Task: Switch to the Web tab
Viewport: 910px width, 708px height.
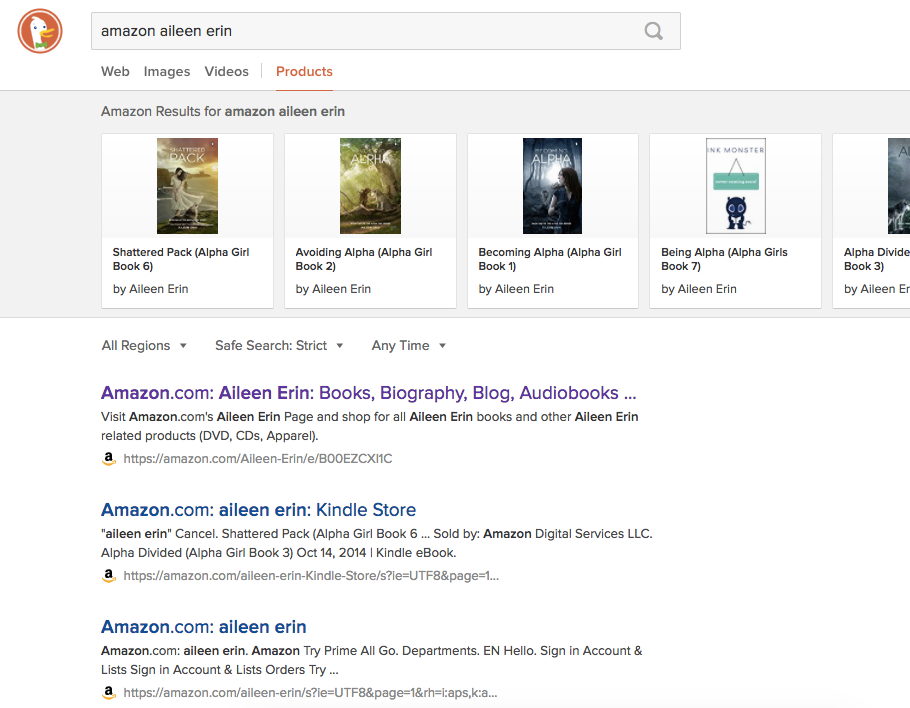Action: click(x=115, y=71)
